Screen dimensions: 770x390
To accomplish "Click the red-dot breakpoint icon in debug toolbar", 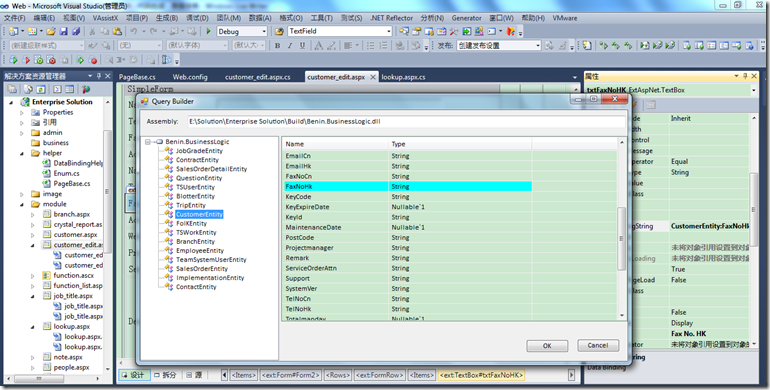I will click(93, 60).
